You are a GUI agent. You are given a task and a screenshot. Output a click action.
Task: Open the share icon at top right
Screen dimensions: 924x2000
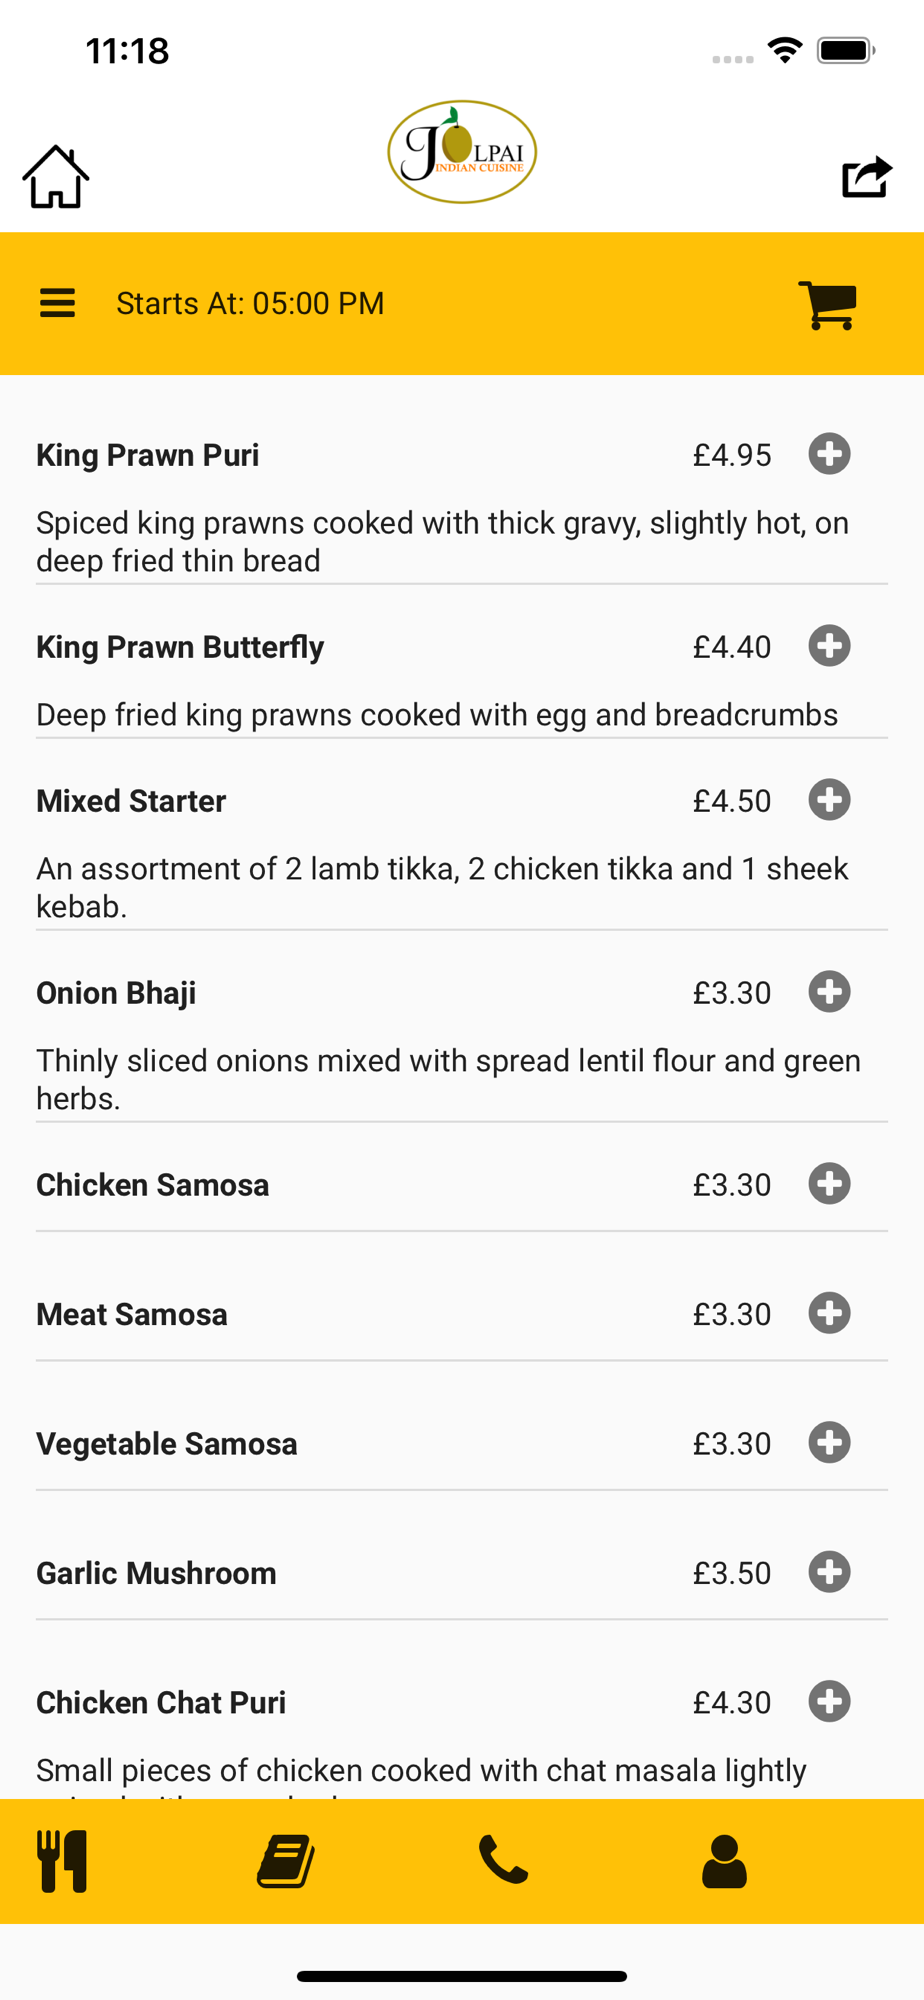[866, 177]
